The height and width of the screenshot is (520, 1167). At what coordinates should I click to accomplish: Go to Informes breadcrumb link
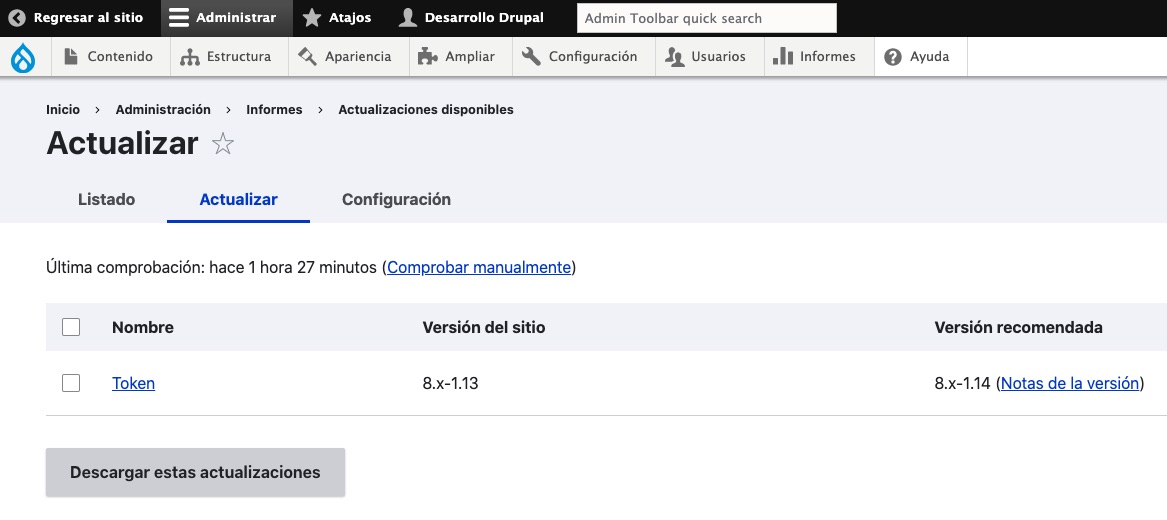274,109
